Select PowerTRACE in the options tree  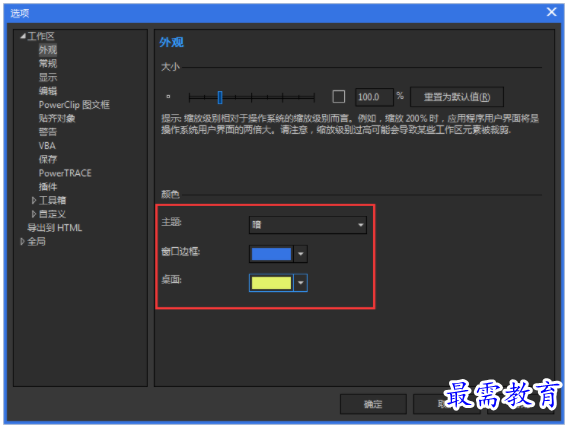coord(65,173)
